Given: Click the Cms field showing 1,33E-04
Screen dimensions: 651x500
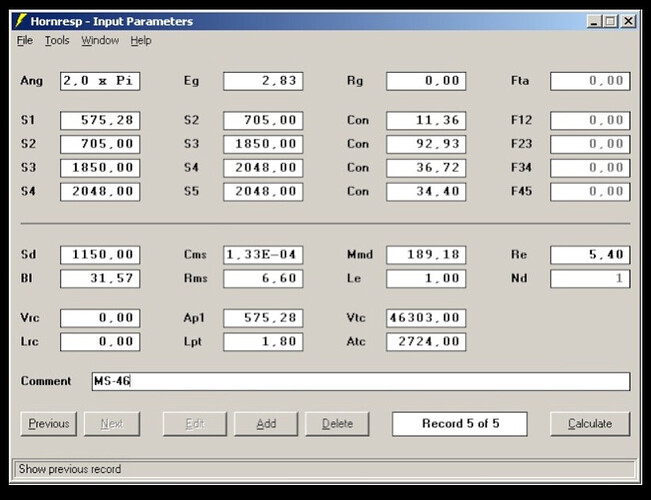Looking at the screenshot, I should [263, 255].
